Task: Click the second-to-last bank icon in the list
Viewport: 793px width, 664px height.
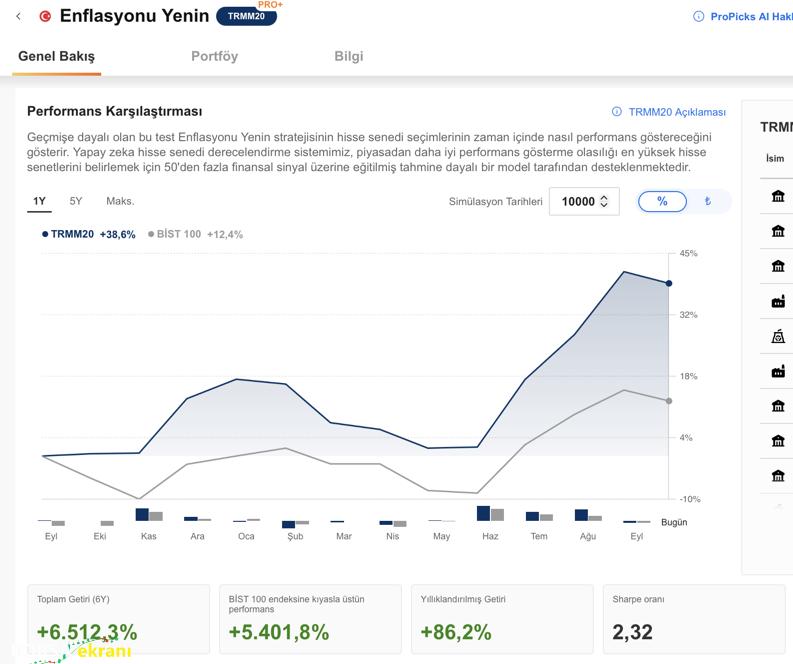Action: click(778, 441)
